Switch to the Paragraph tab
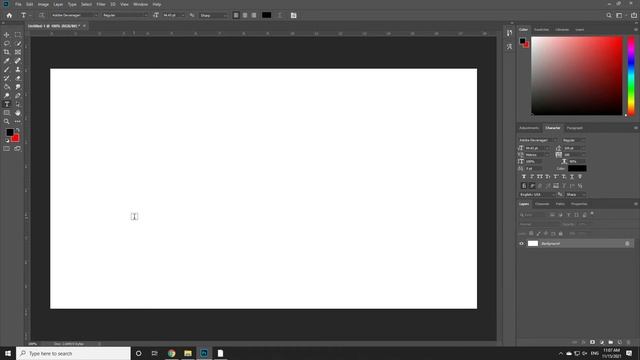The width and height of the screenshot is (640, 360). 574,128
